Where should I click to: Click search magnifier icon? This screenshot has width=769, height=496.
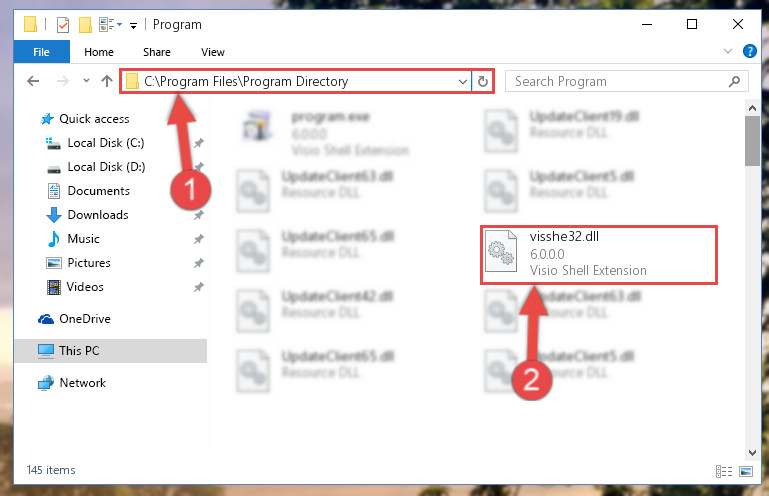click(x=734, y=81)
